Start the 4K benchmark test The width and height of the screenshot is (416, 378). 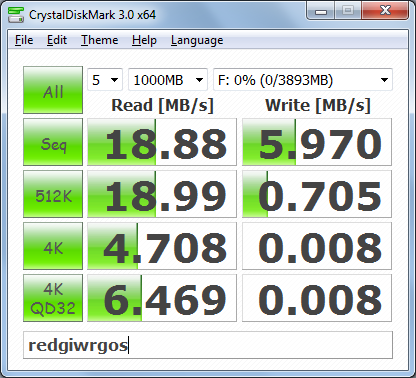[53, 246]
